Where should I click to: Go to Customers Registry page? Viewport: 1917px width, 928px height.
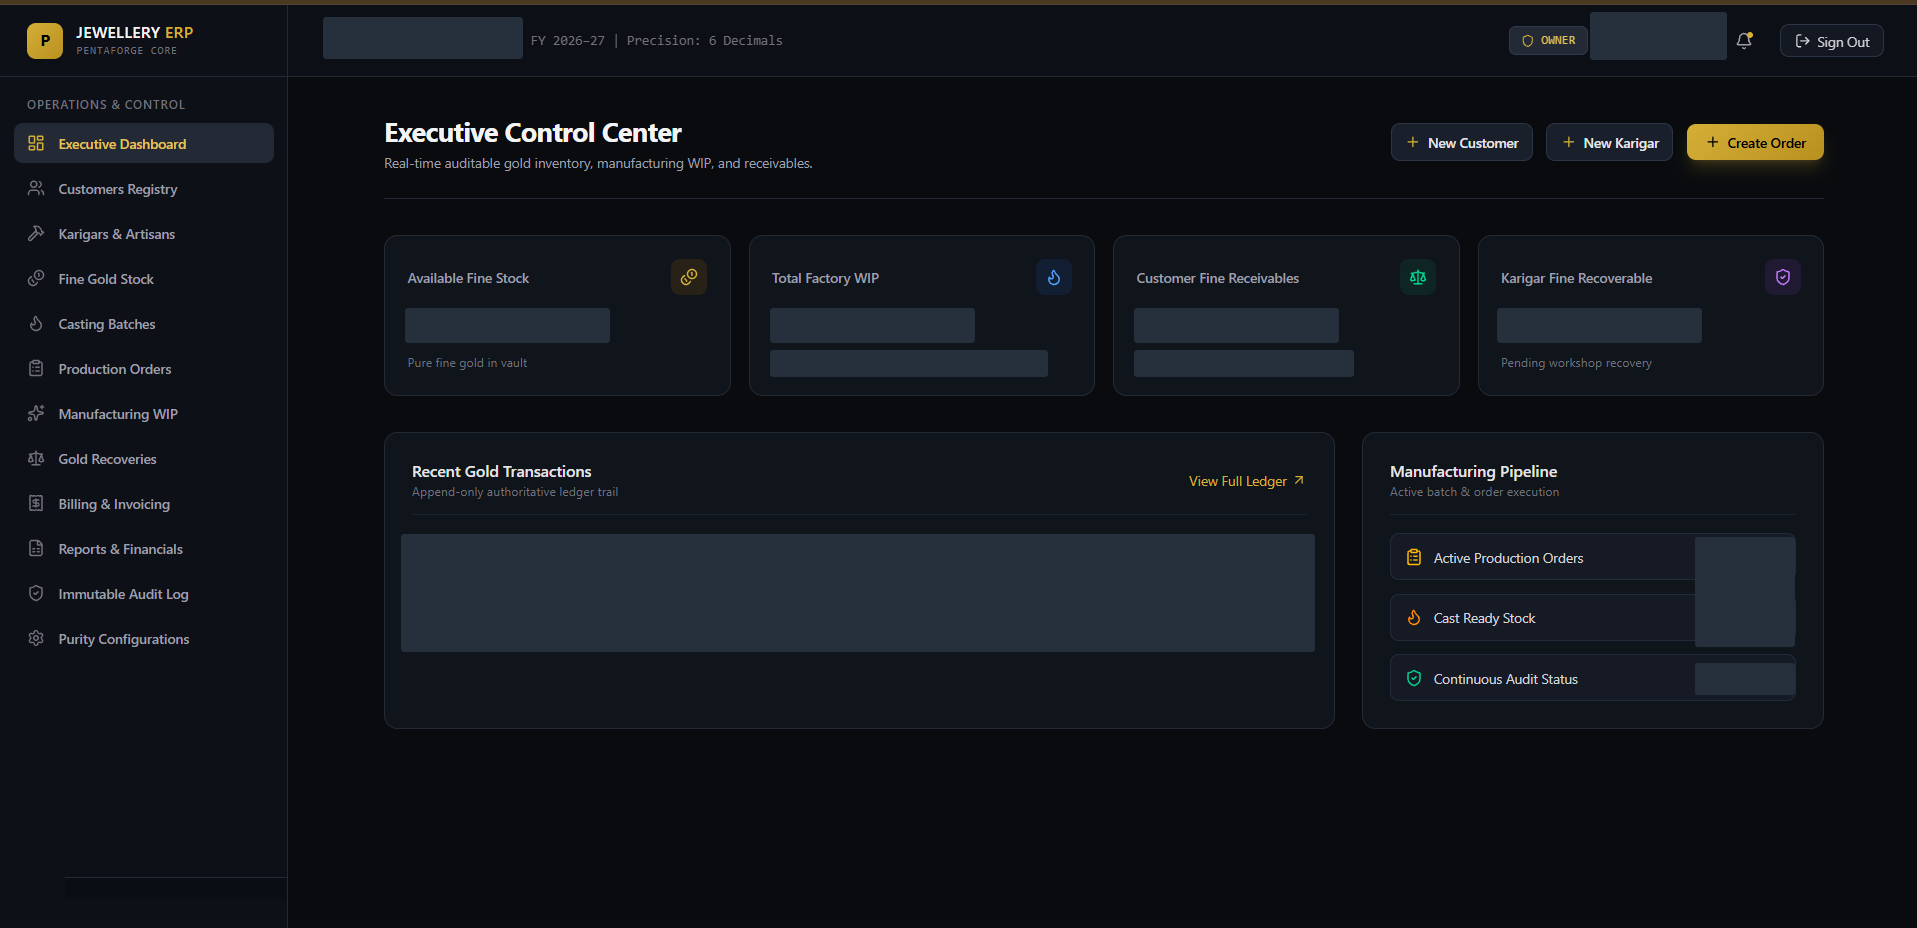point(144,188)
